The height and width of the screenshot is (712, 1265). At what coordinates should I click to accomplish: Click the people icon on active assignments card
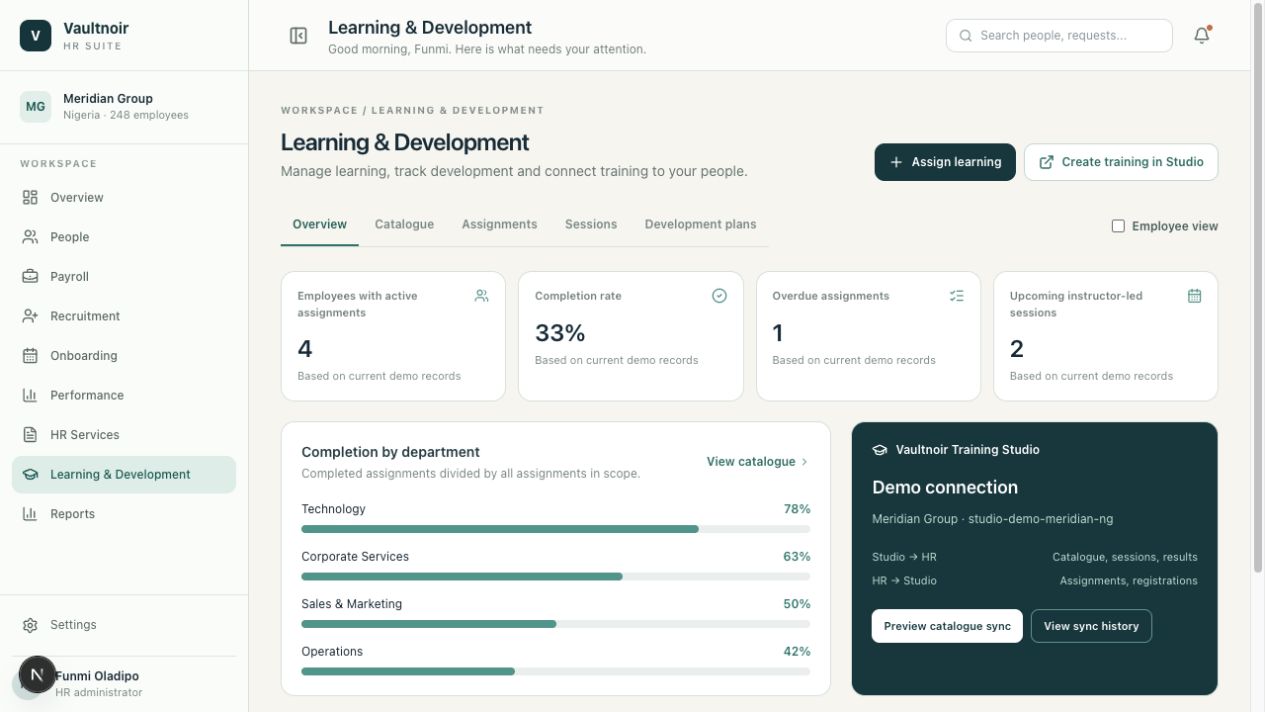point(482,296)
